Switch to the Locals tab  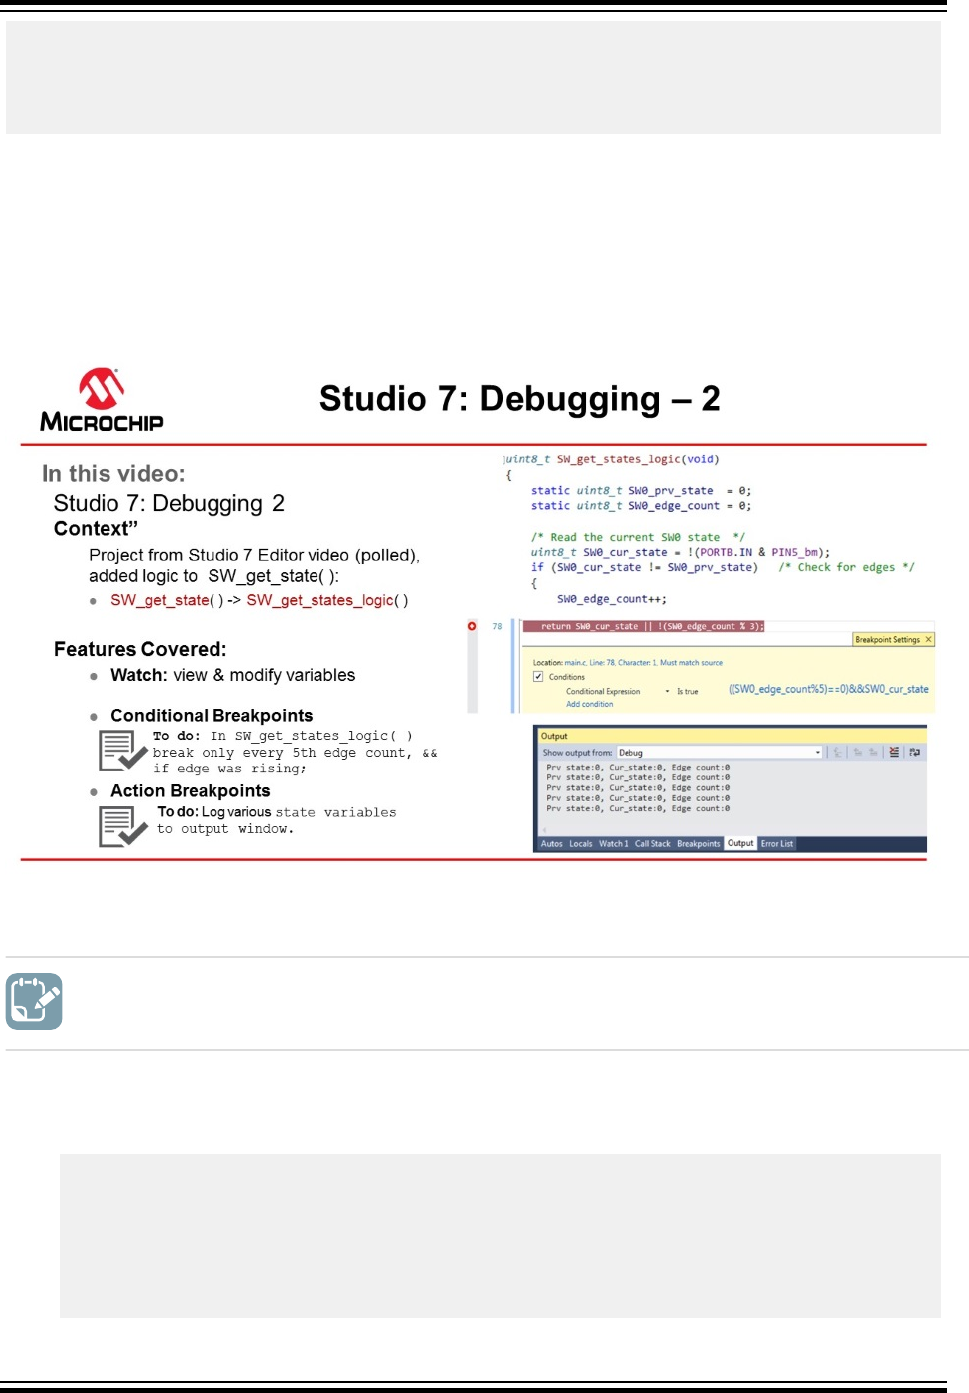click(581, 844)
